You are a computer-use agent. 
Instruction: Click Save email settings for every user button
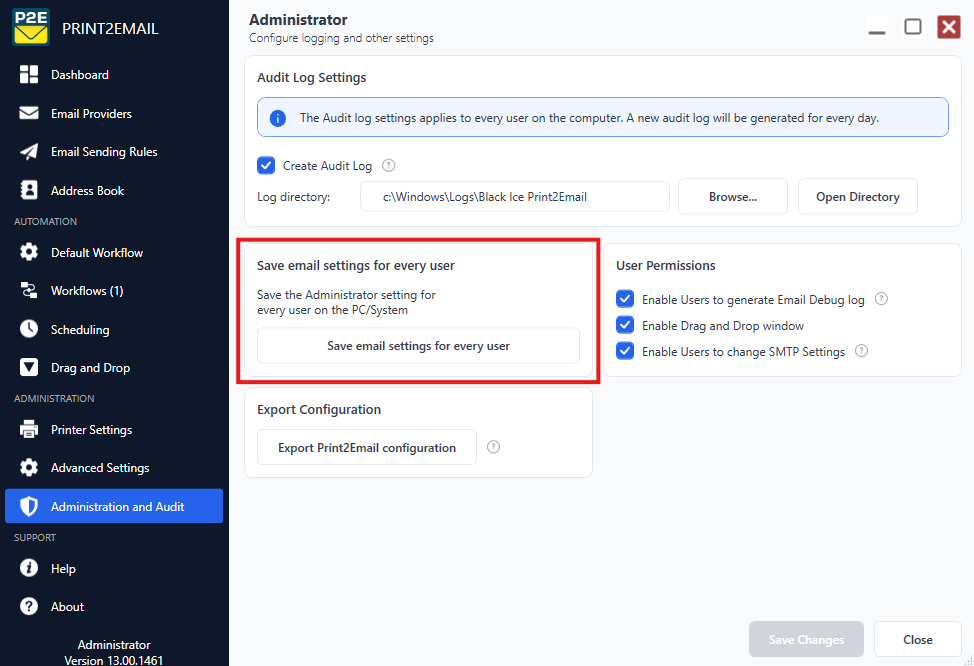point(419,345)
